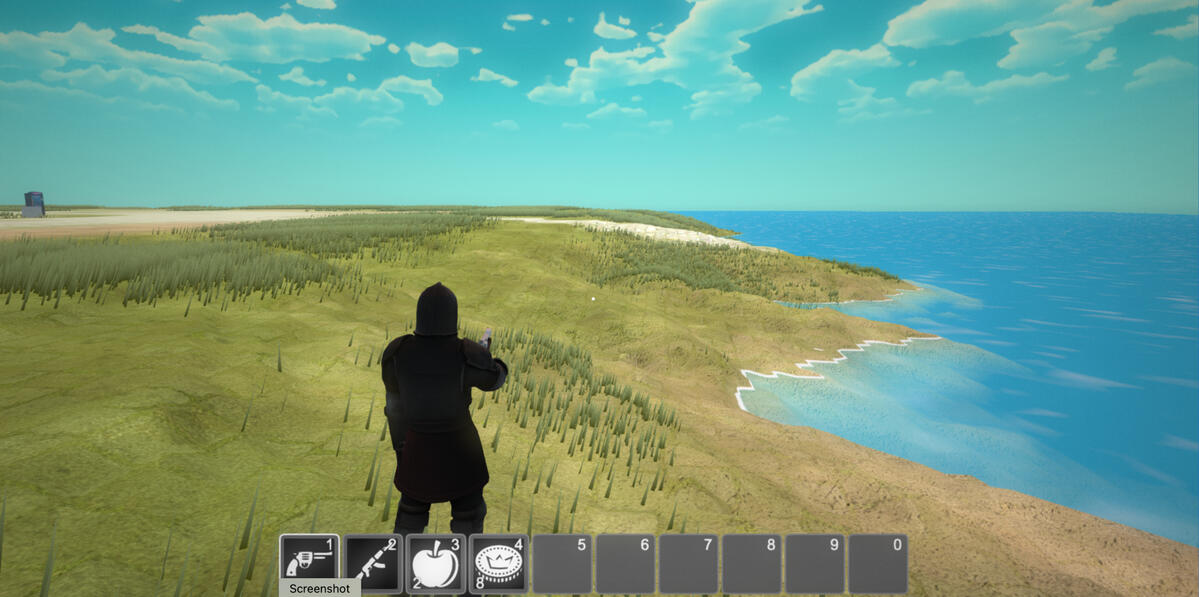The width and height of the screenshot is (1199, 597).
Task: Click the armored player character
Action: (442, 409)
